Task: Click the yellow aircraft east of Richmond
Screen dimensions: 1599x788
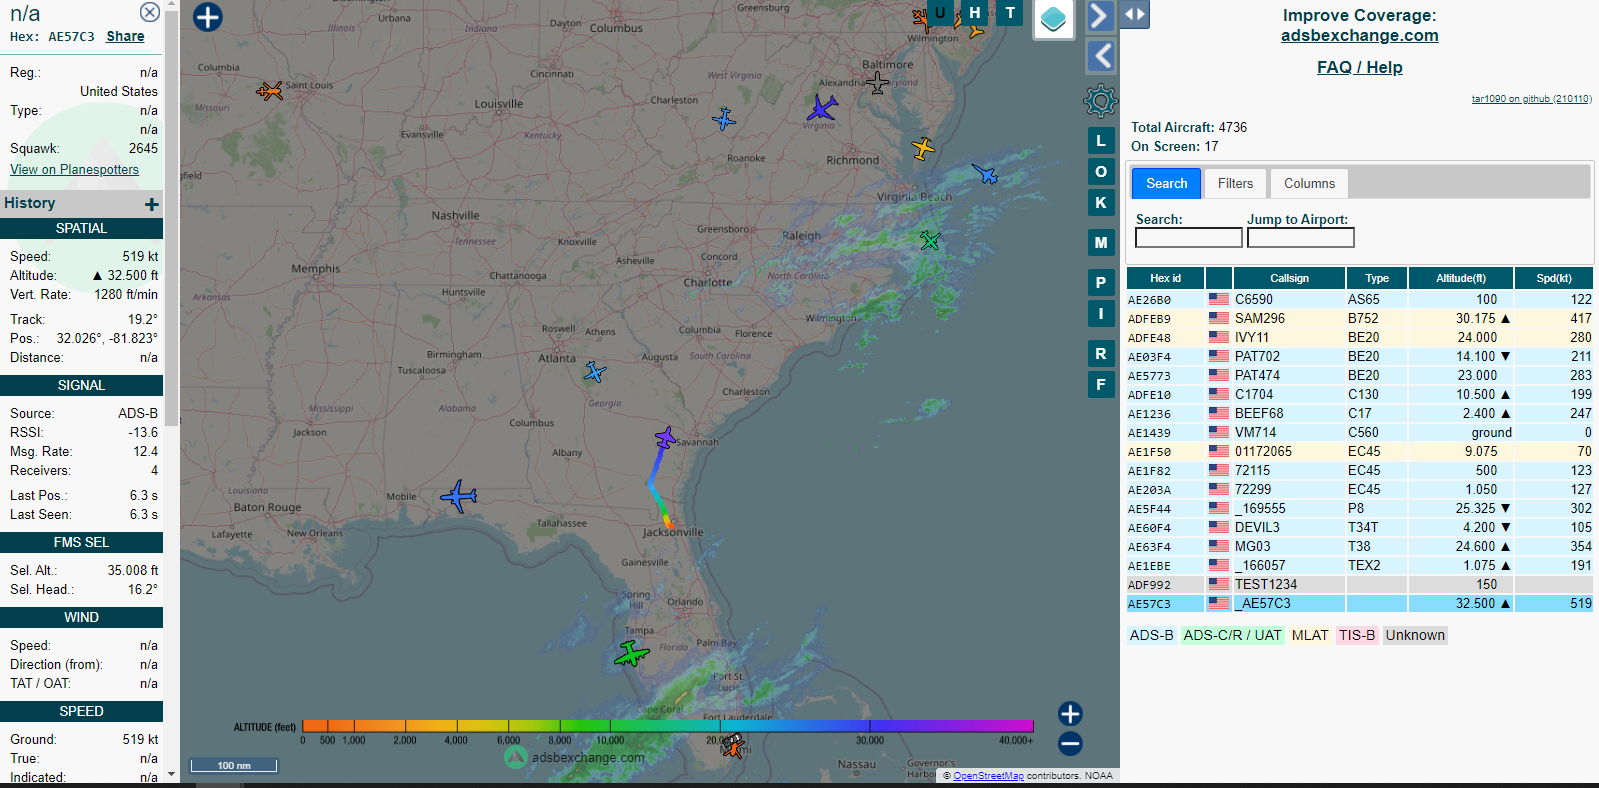Action: 923,148
